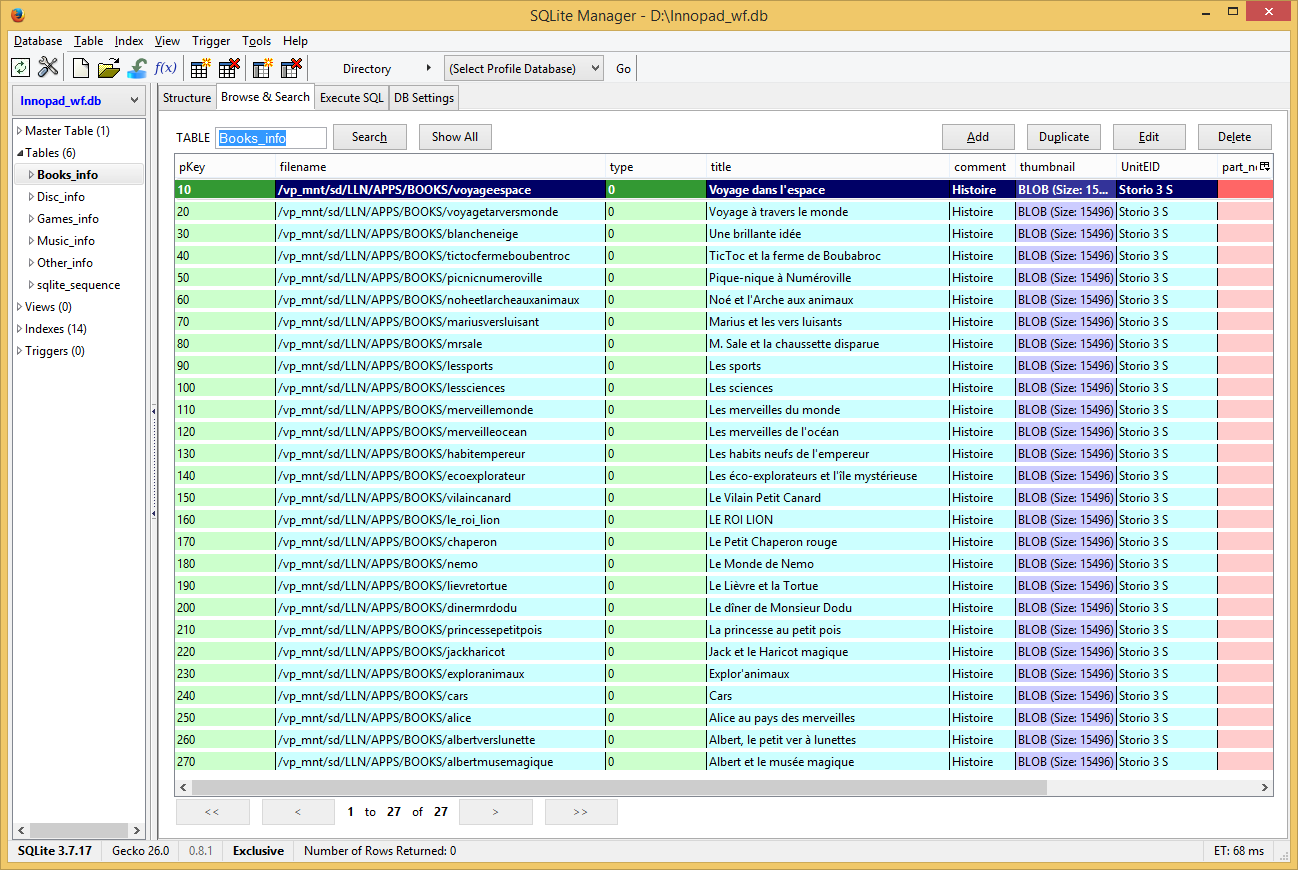
Task: Click the New Database page icon
Action: [x=81, y=68]
